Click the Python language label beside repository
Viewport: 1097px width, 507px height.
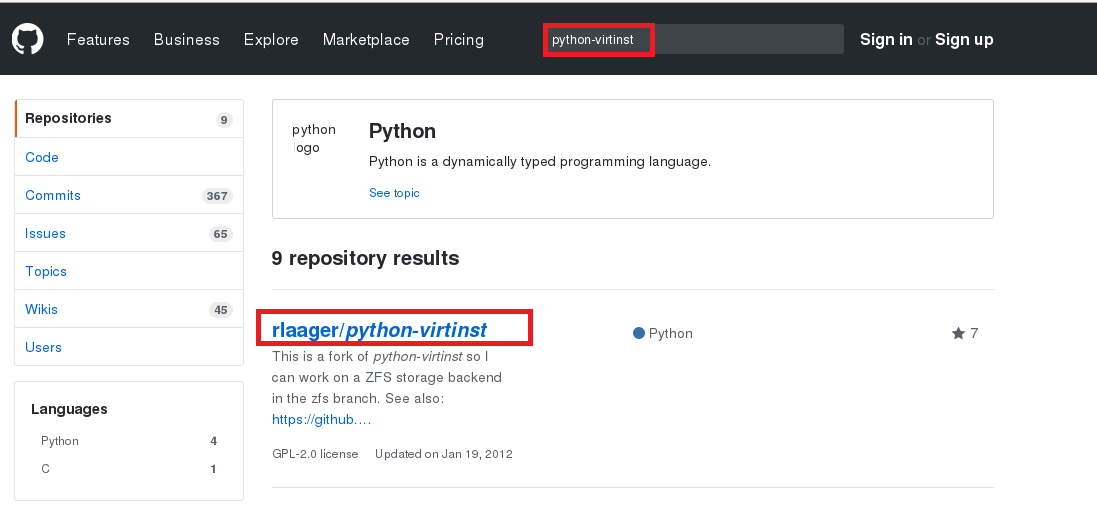[x=670, y=334]
